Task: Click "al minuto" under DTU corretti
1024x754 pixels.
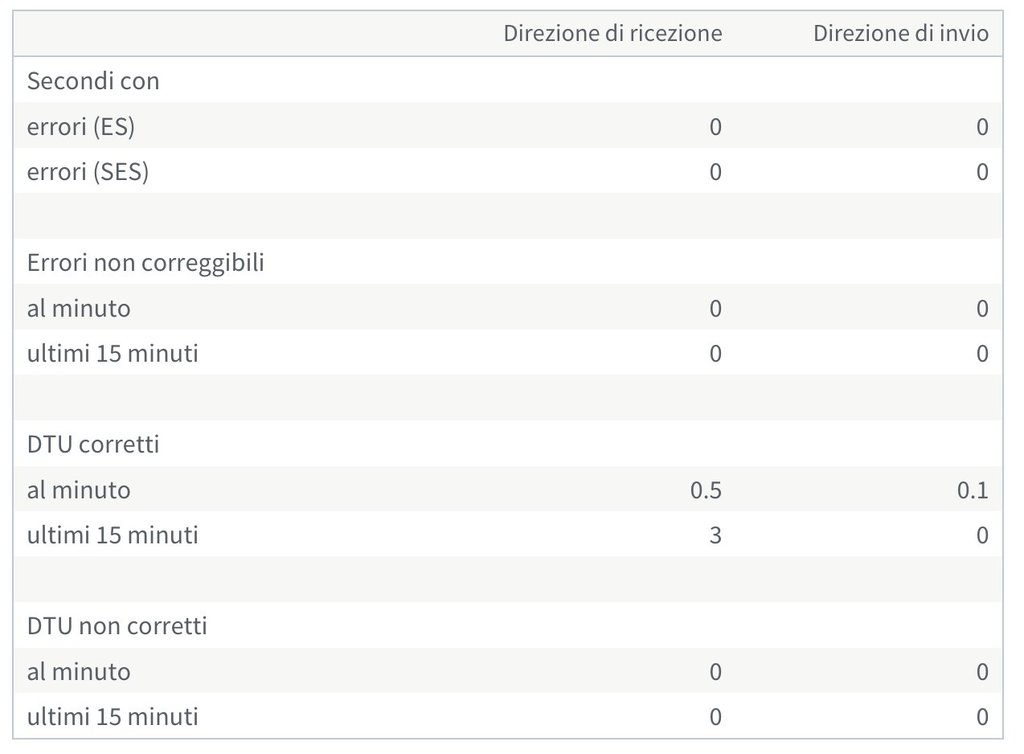Action: 79,490
